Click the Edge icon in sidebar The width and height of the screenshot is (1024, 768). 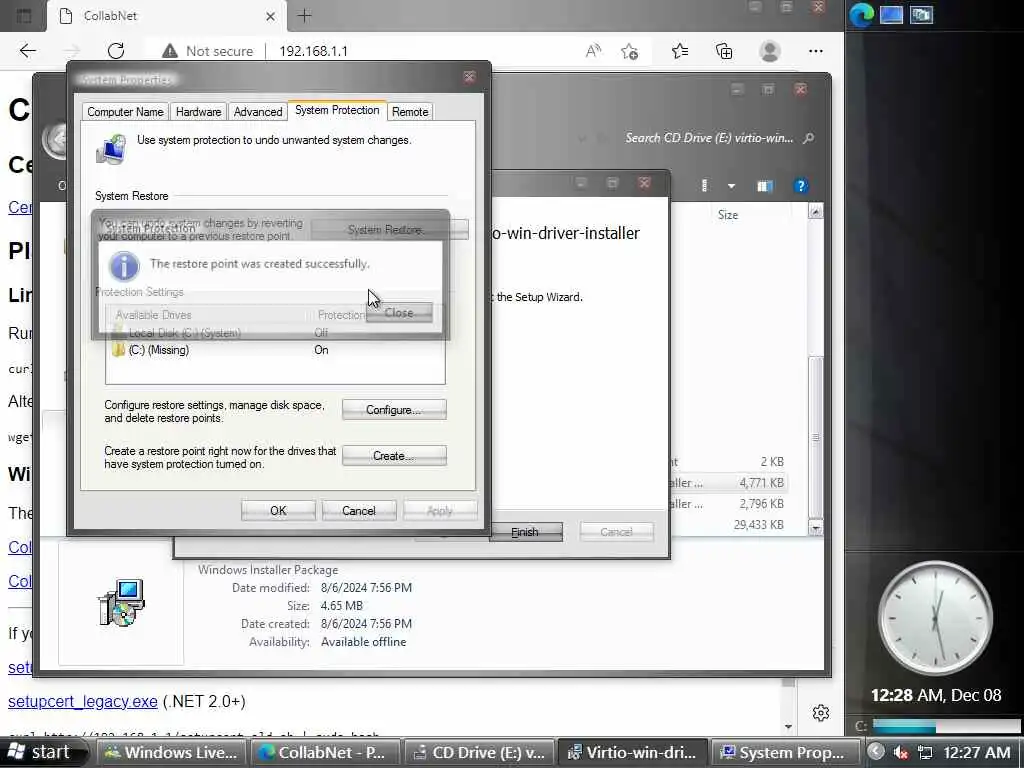tap(861, 14)
